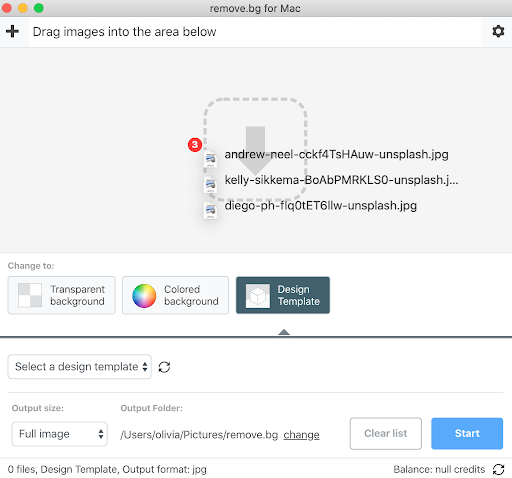Open settings via the gear icon

(x=498, y=31)
